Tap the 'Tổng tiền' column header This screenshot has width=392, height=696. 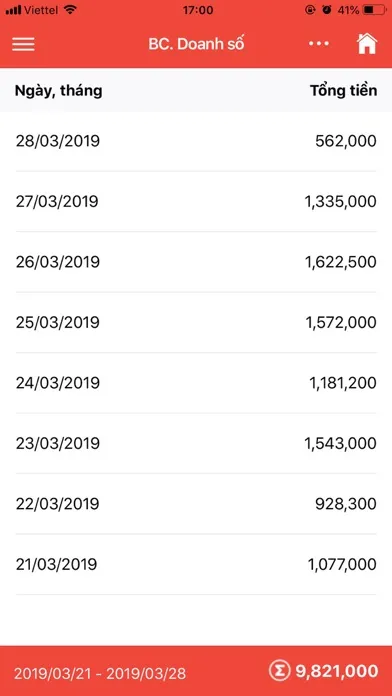344,91
